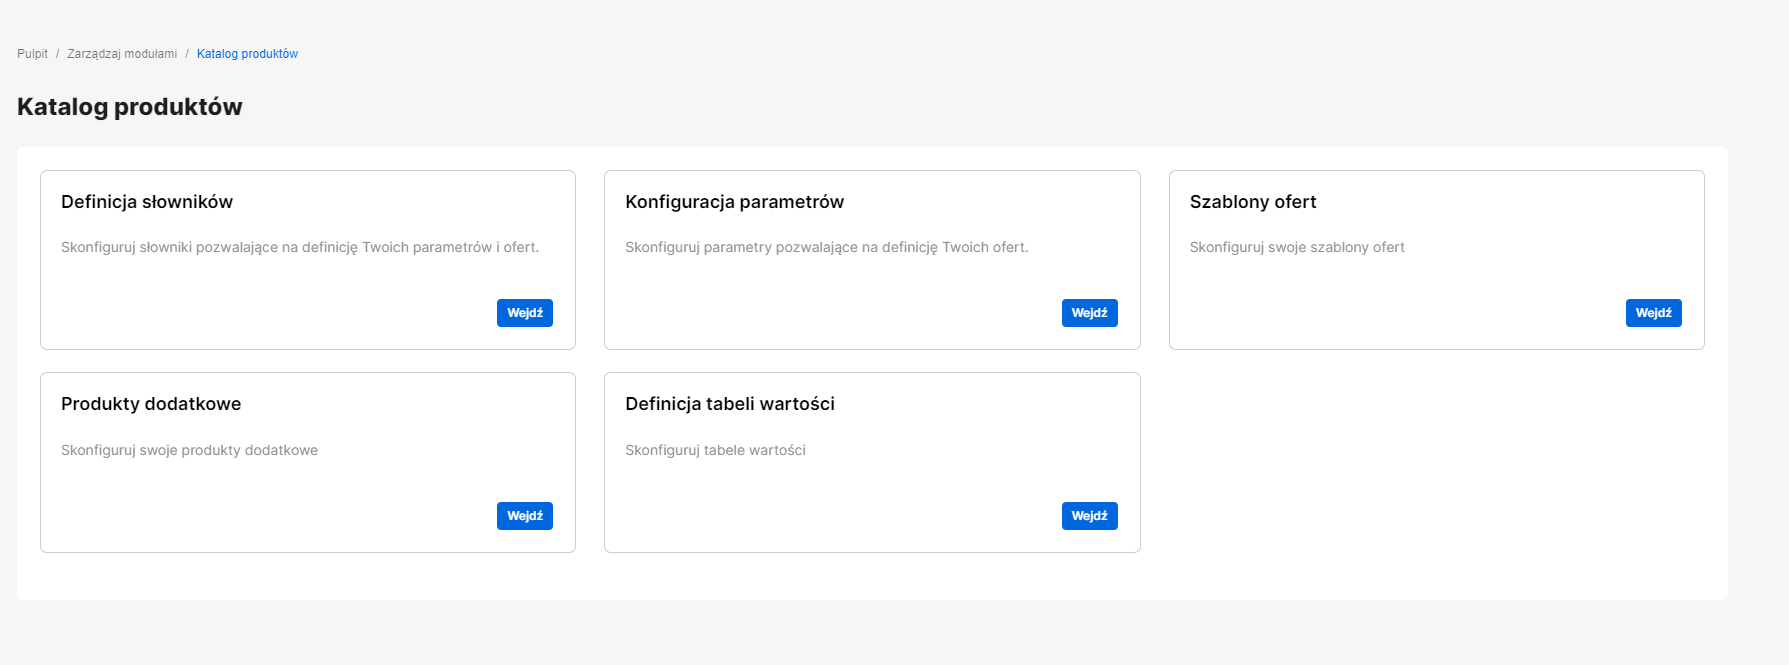Click the Katalog produktów breadcrumb item
The image size is (1789, 665).
click(x=247, y=54)
